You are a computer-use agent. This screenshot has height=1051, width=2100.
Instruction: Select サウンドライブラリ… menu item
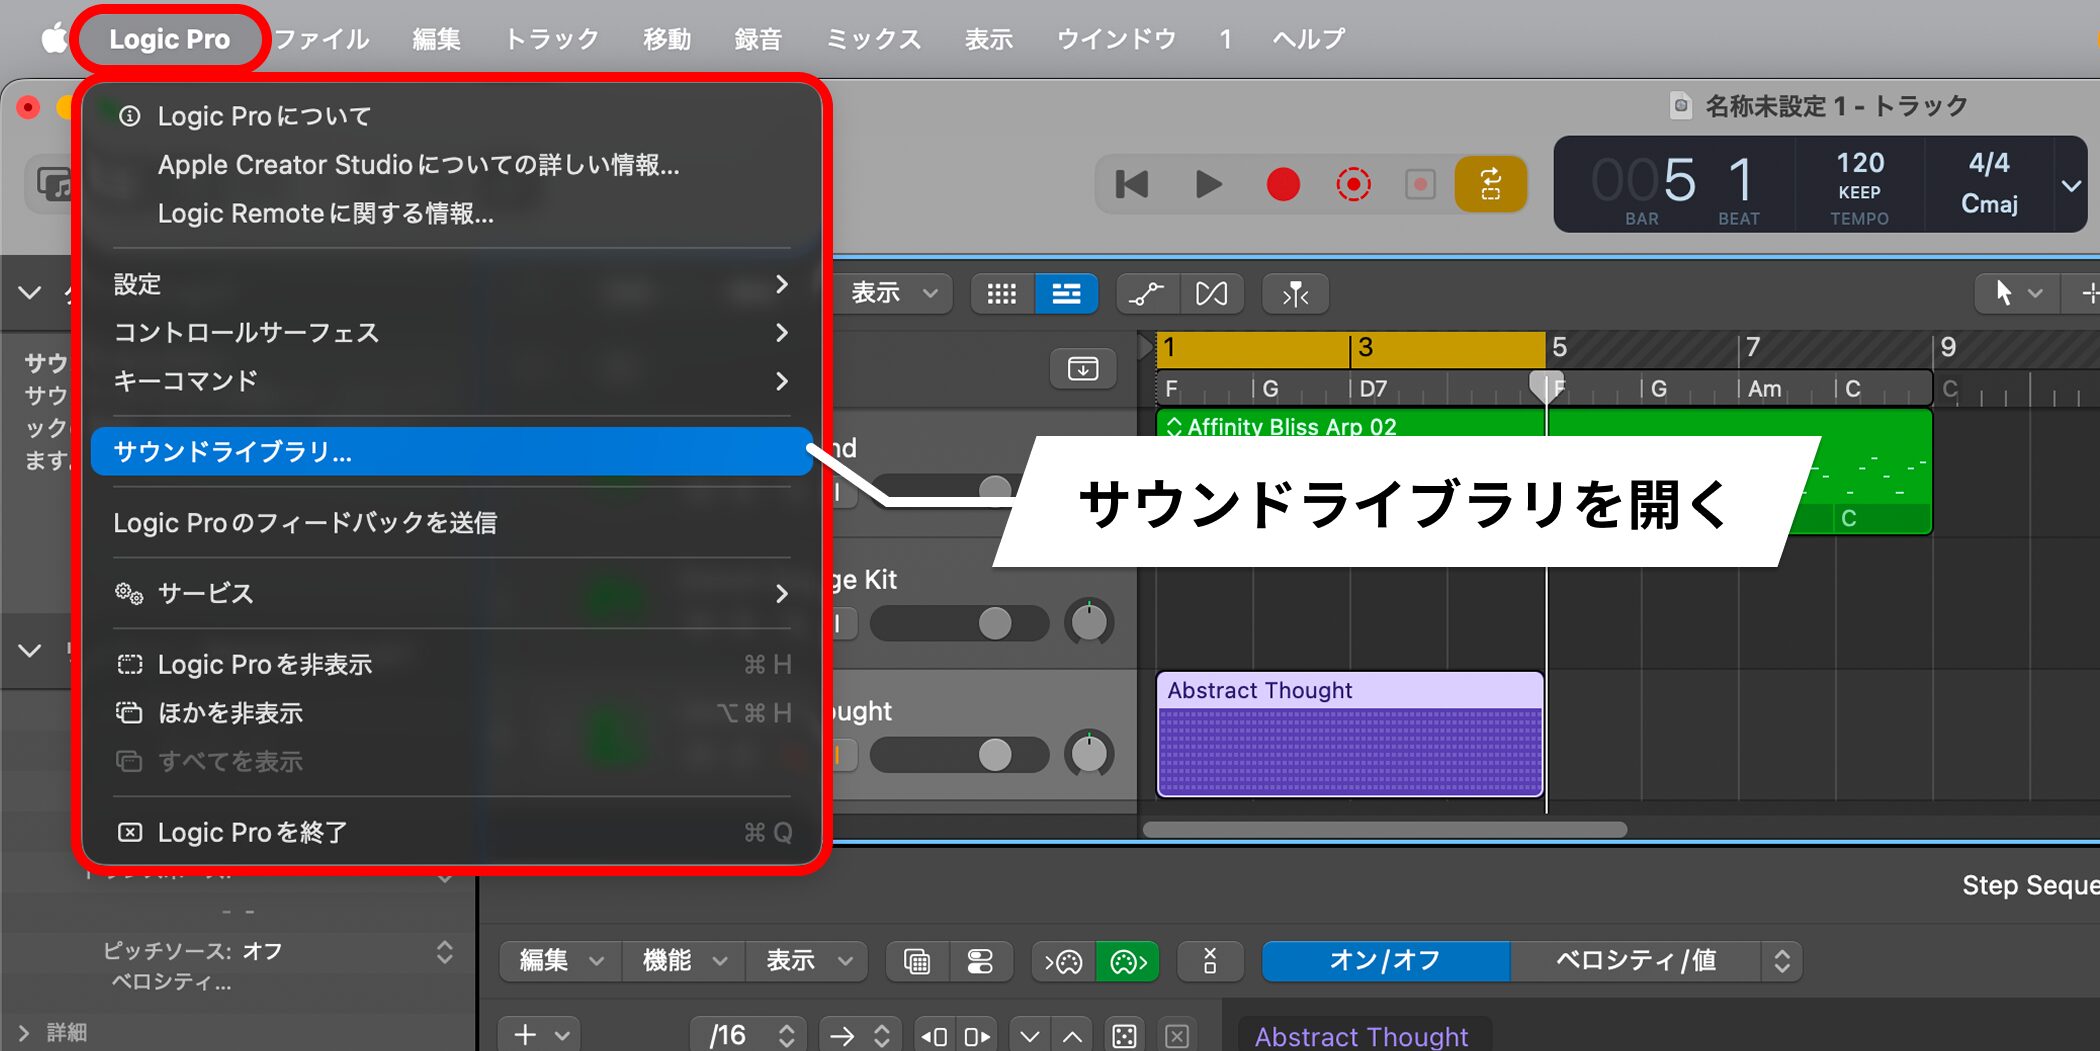[x=451, y=451]
